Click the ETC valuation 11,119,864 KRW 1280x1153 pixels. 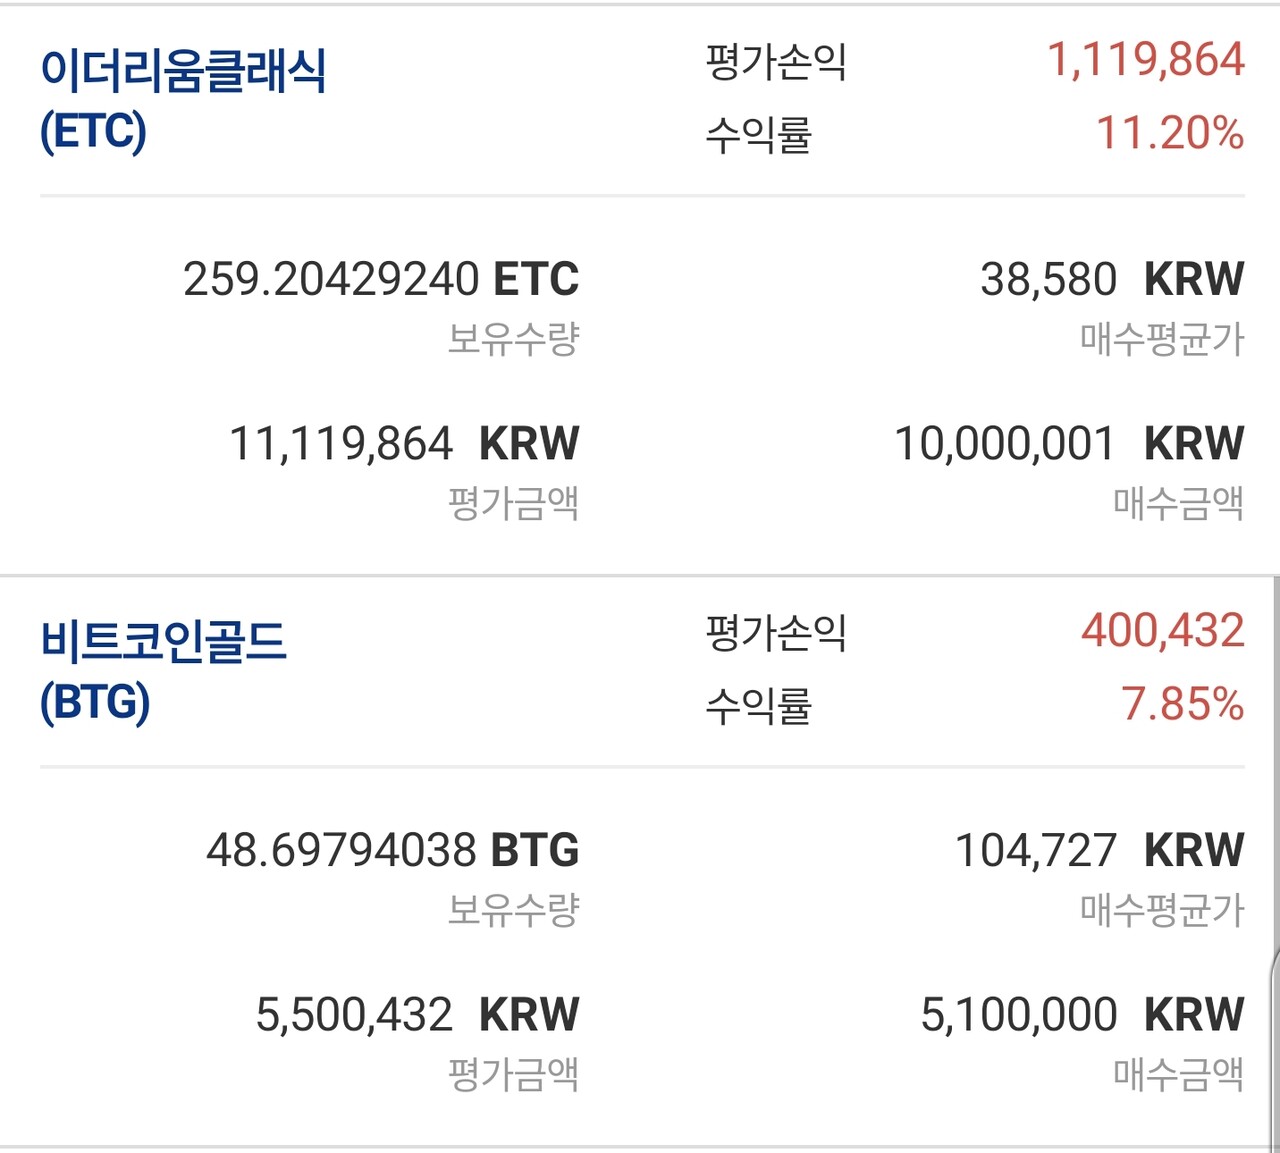[404, 443]
